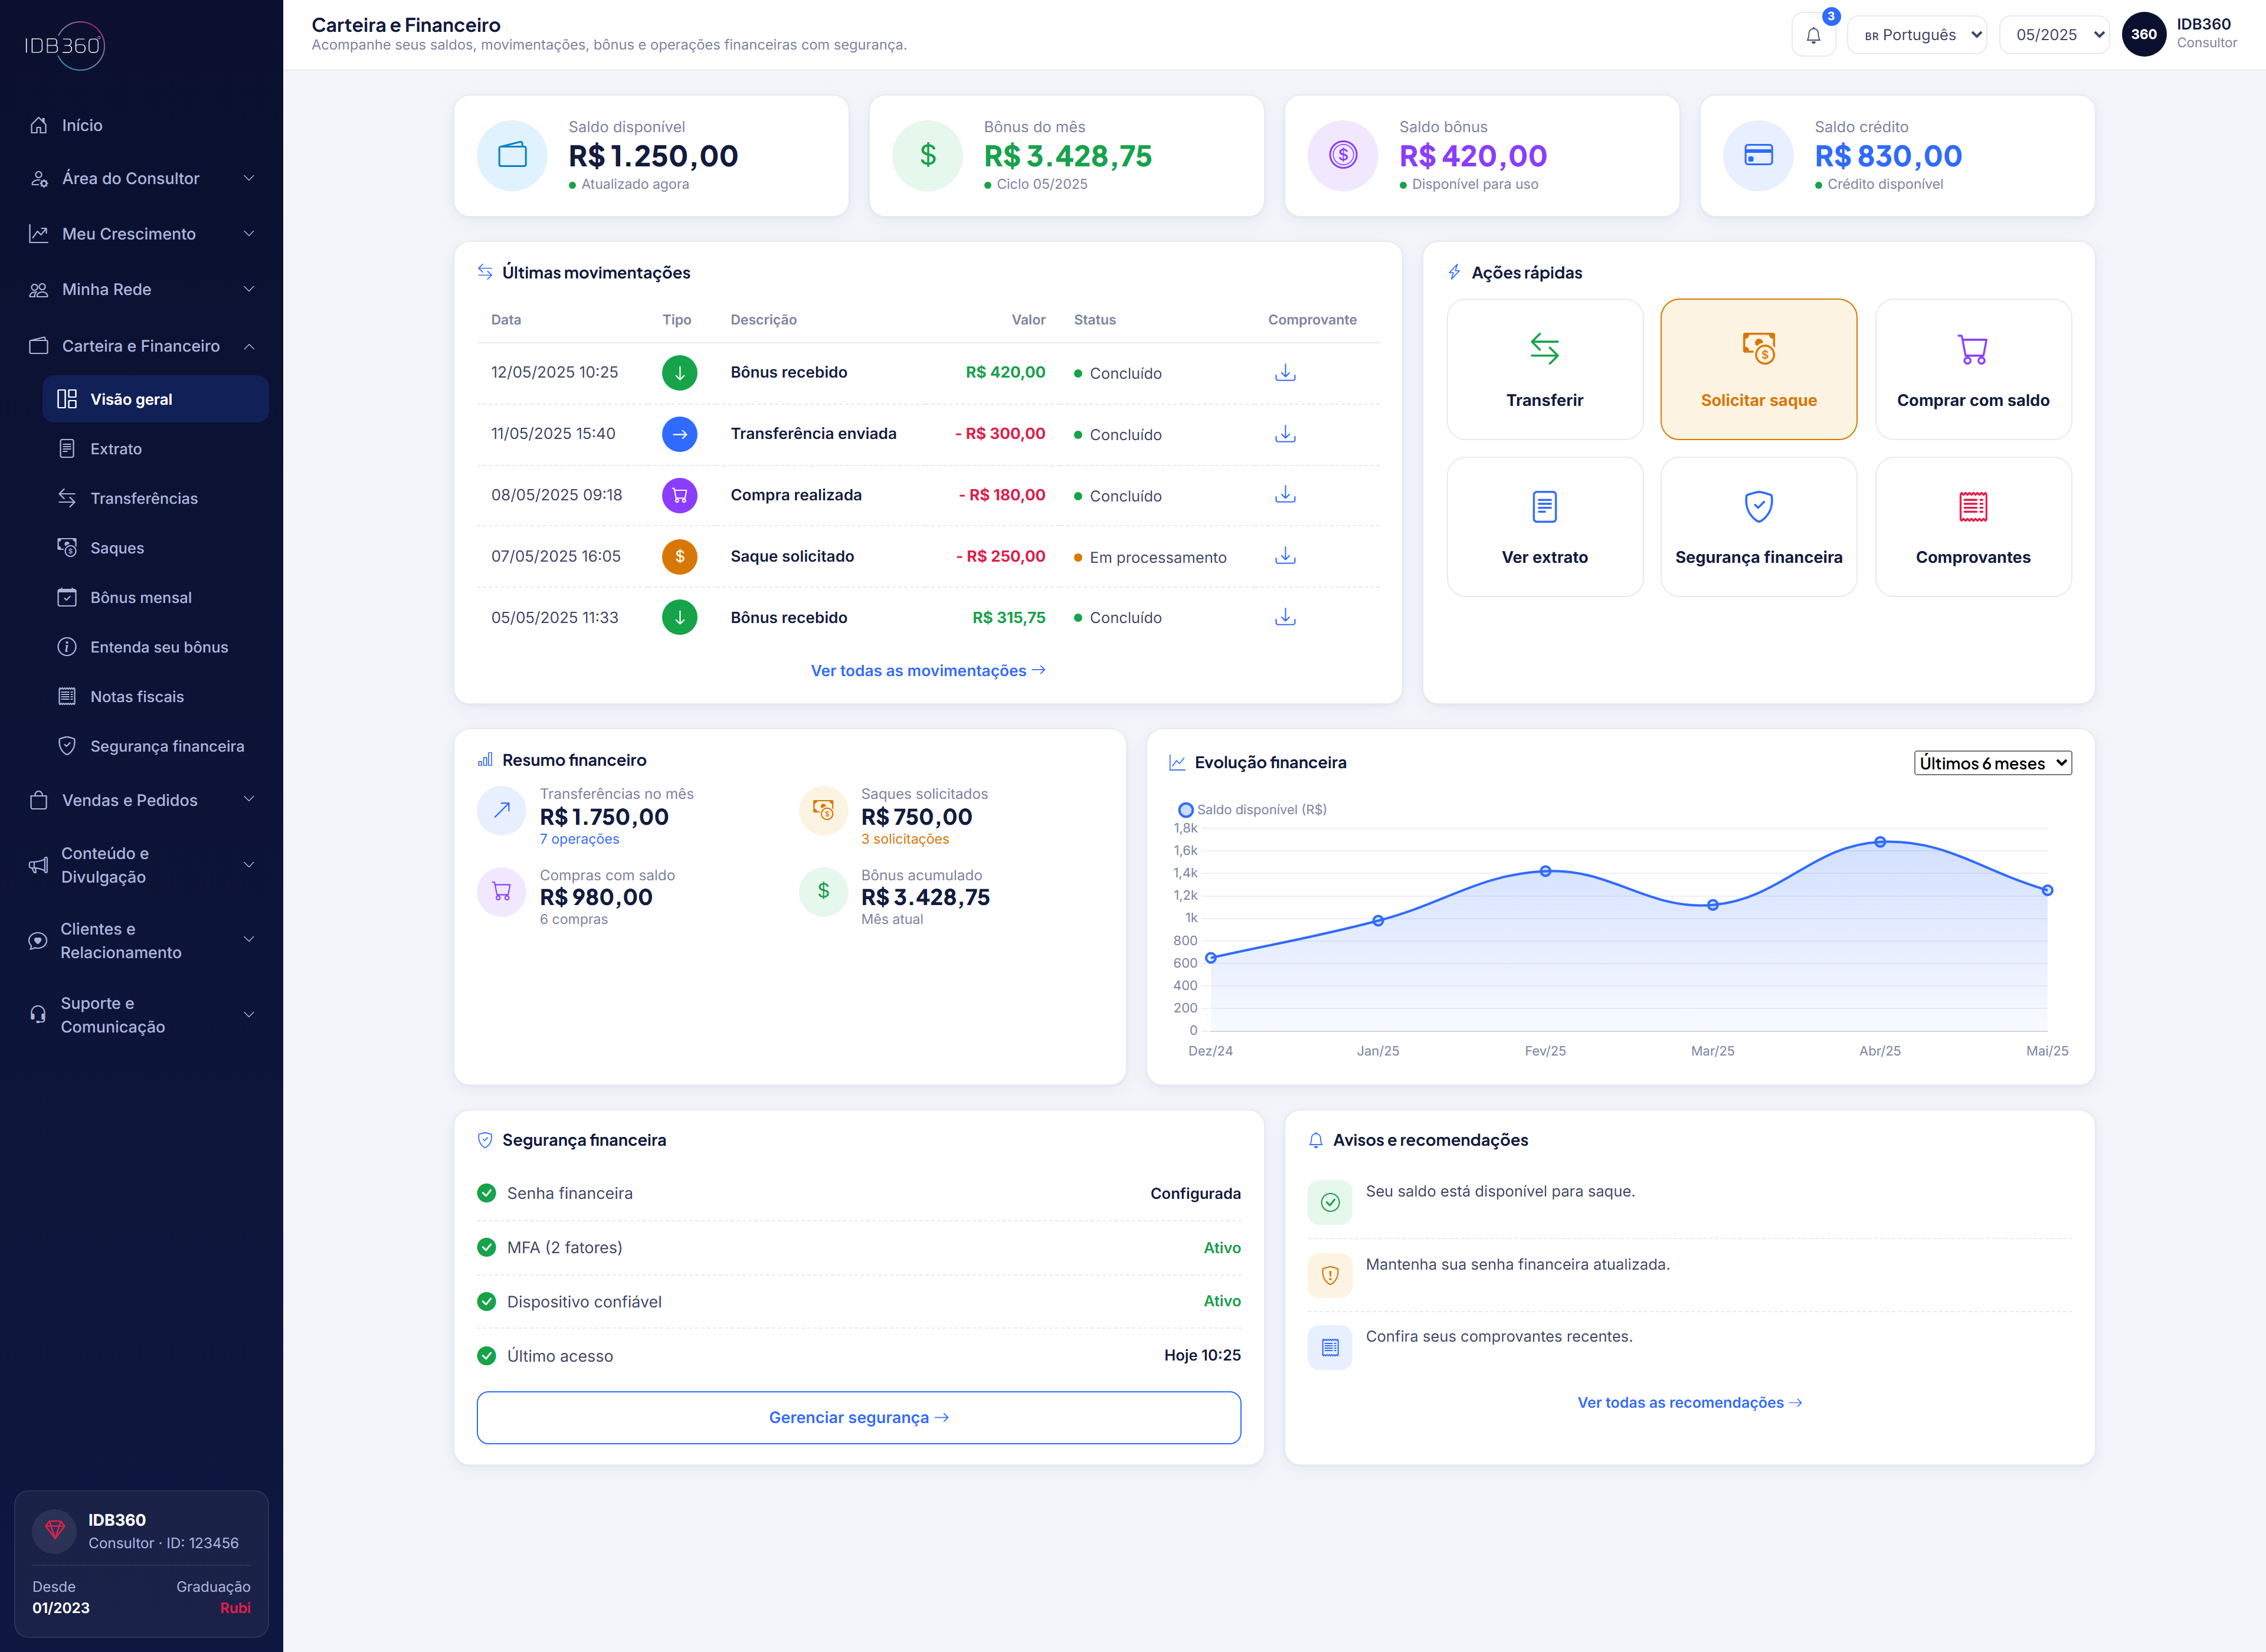
Task: Expand the Minha Rede menu
Action: [x=141, y=290]
